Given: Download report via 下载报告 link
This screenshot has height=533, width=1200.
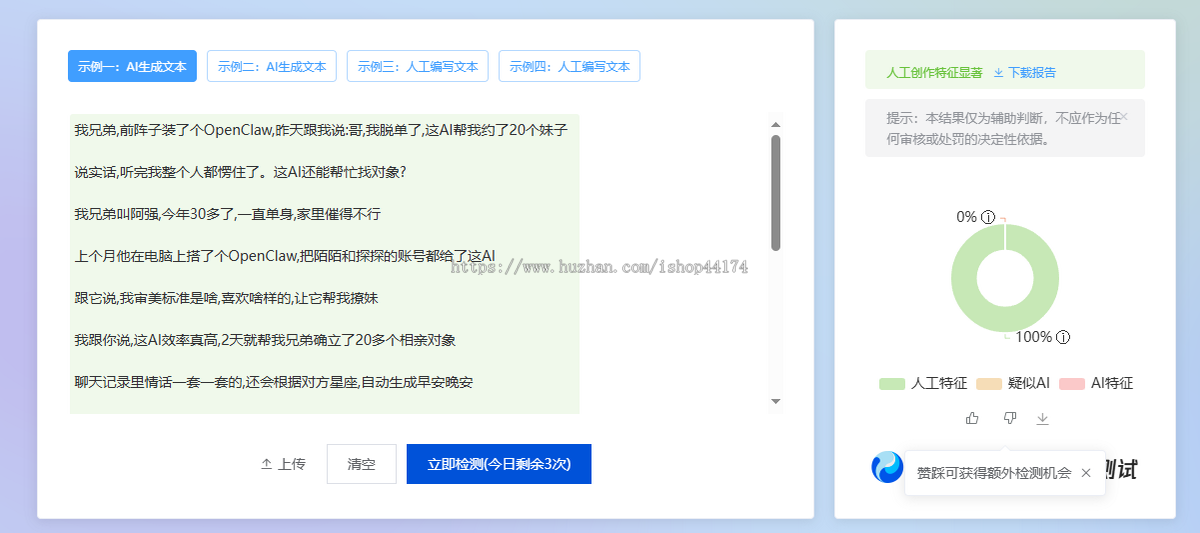Looking at the screenshot, I should [x=1031, y=73].
